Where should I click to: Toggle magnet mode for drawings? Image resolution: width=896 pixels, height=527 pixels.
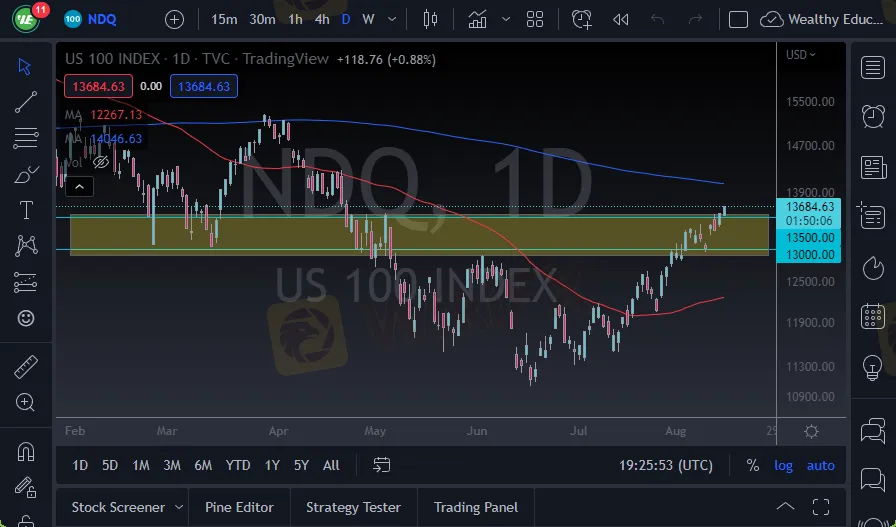pyautogui.click(x=26, y=452)
